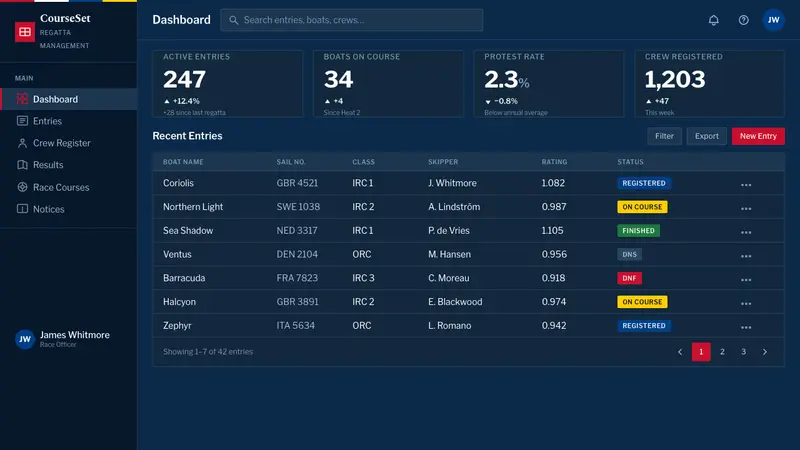Image resolution: width=800 pixels, height=450 pixels.
Task: Sort by Sail No. column header
Action: 291,162
